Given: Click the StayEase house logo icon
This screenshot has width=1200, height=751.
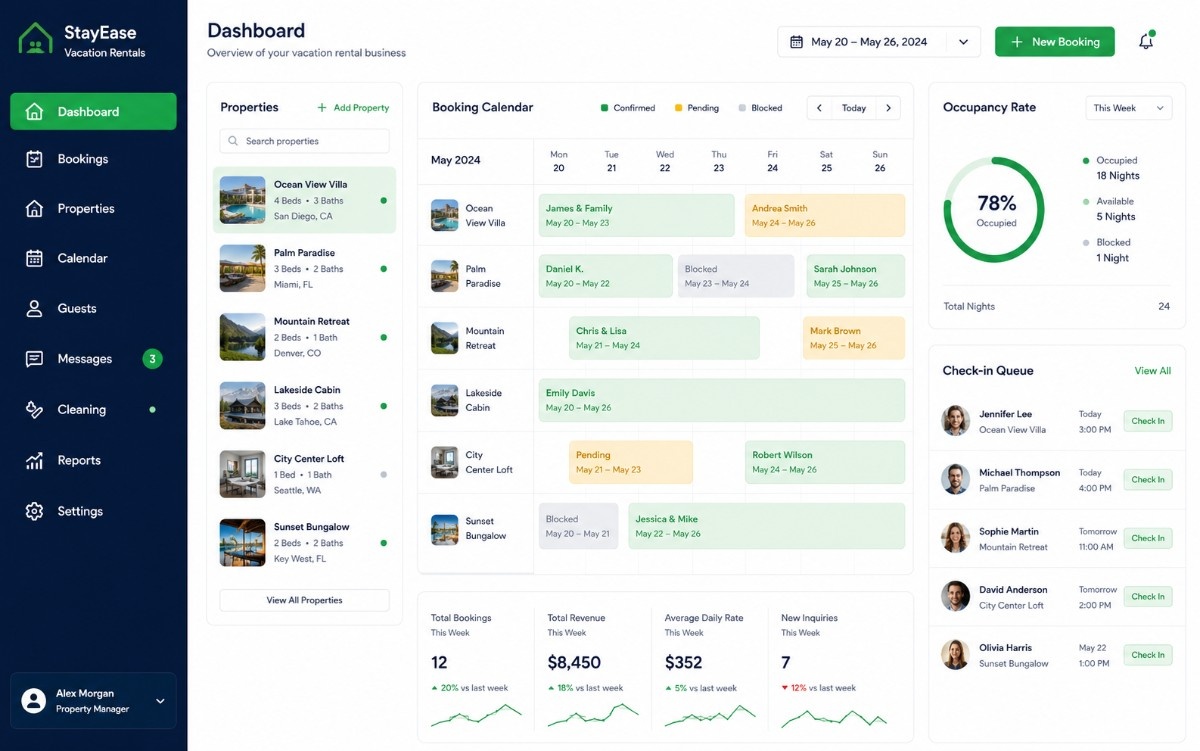Looking at the screenshot, I should point(36,39).
